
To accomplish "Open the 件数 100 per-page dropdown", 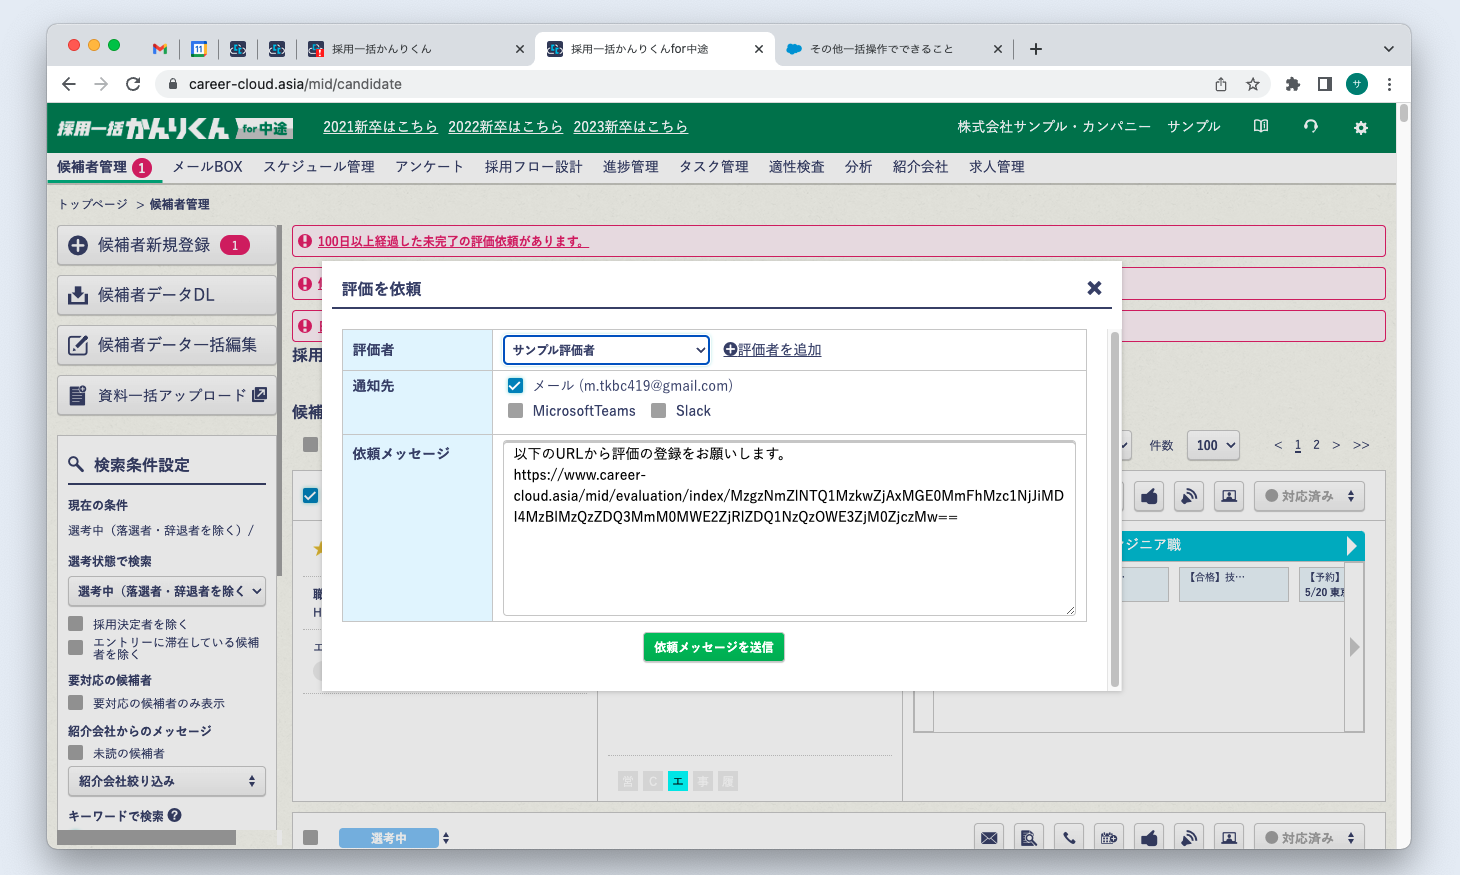I will point(1213,445).
